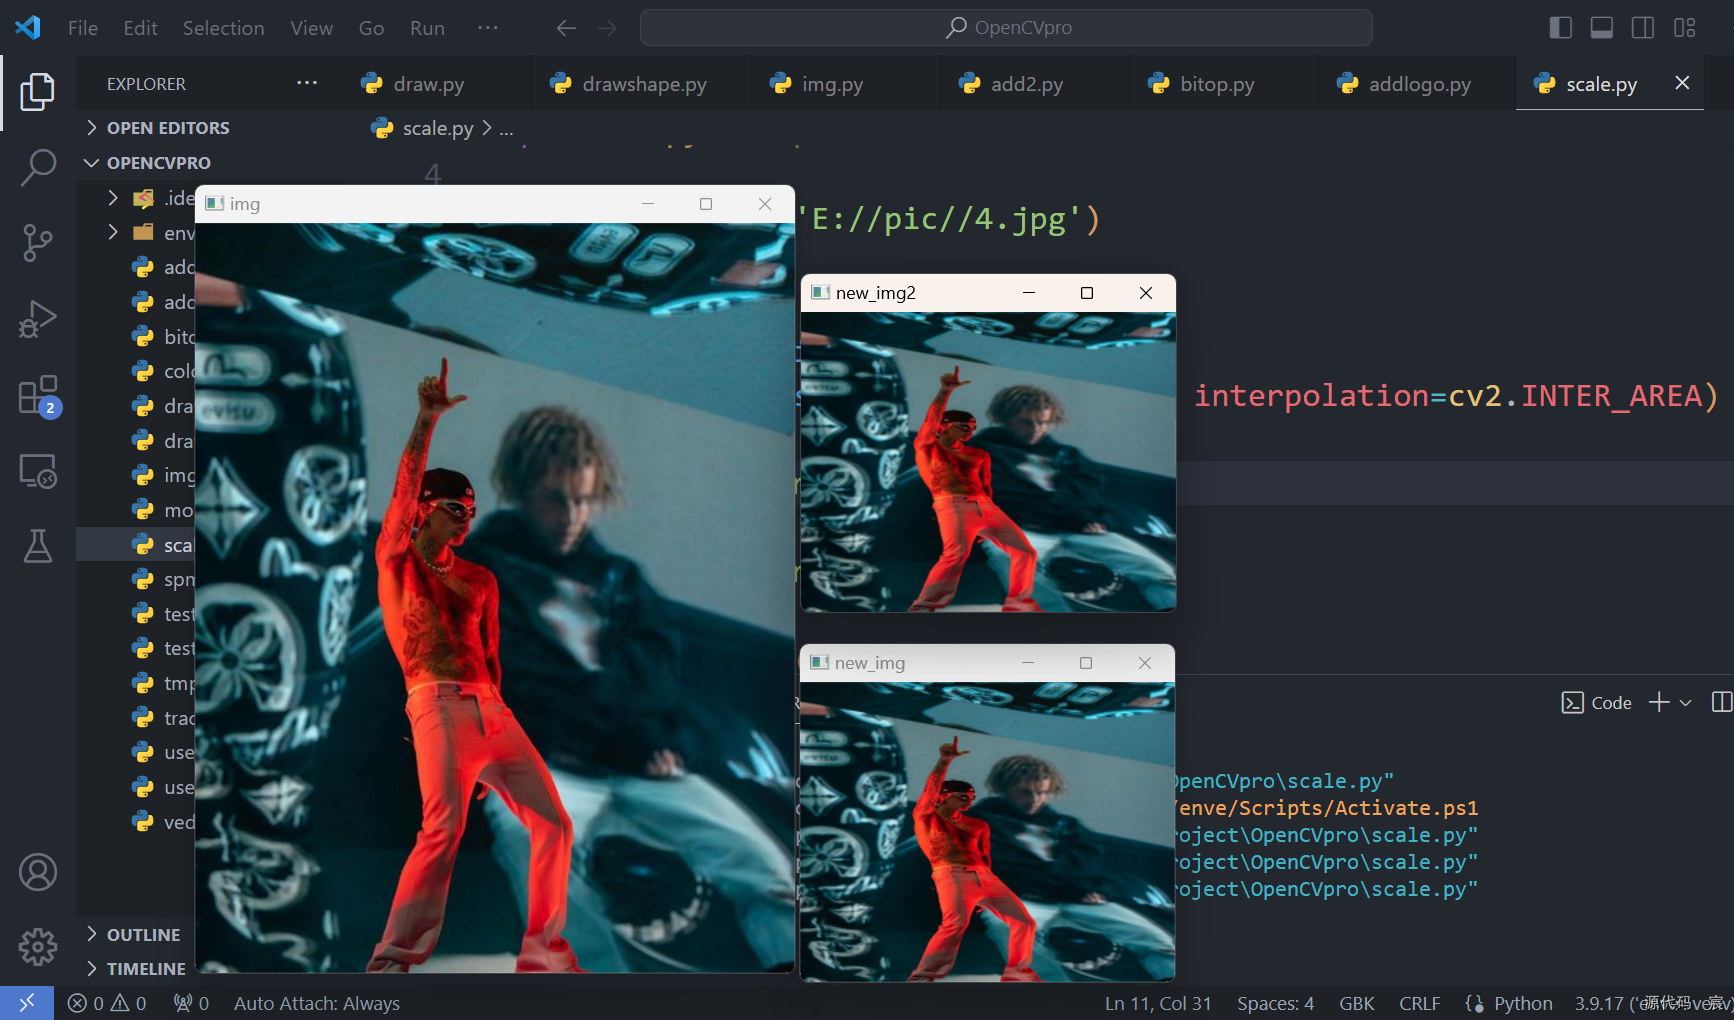Click the remote window status bar icon
1734x1020 pixels.
pos(27,1003)
